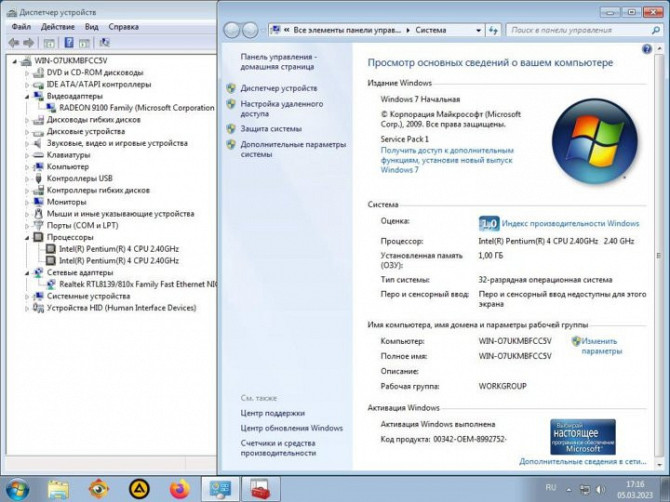Expand Дисковые устройства node
Viewport: 670px width, 502px height.
point(27,132)
